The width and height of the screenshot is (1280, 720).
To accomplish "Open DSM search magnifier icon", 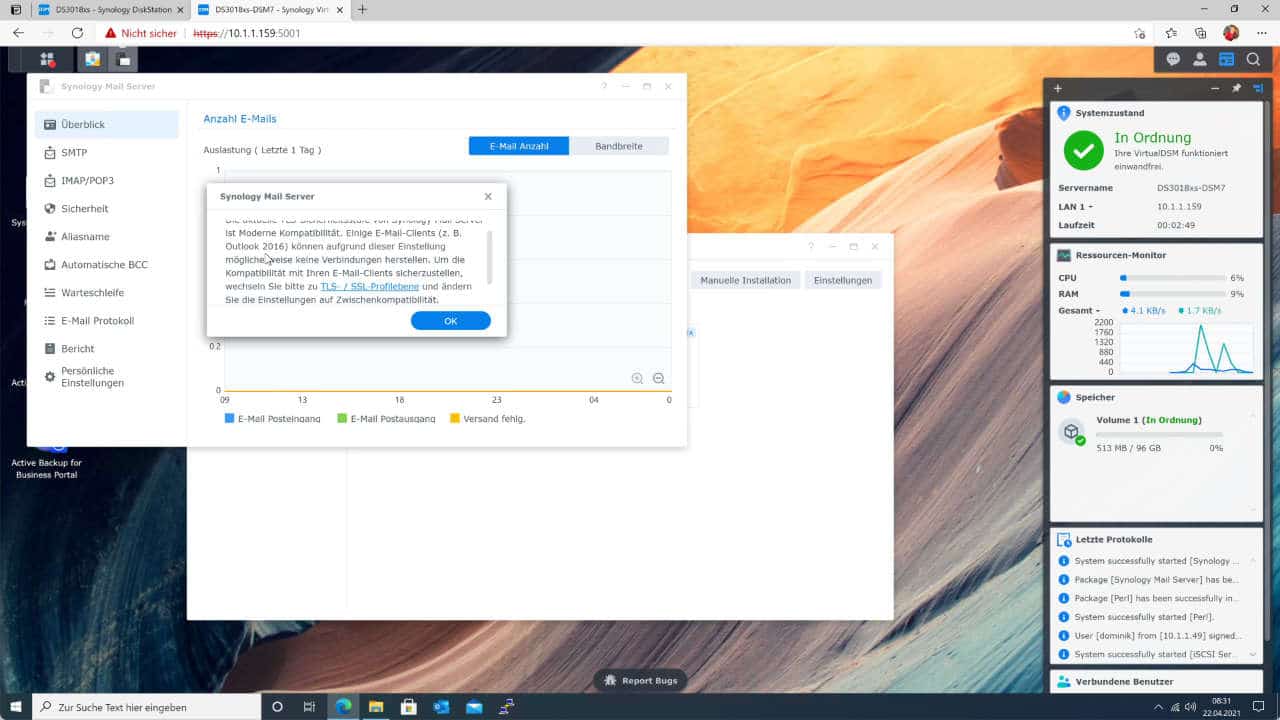I will click(x=1253, y=59).
